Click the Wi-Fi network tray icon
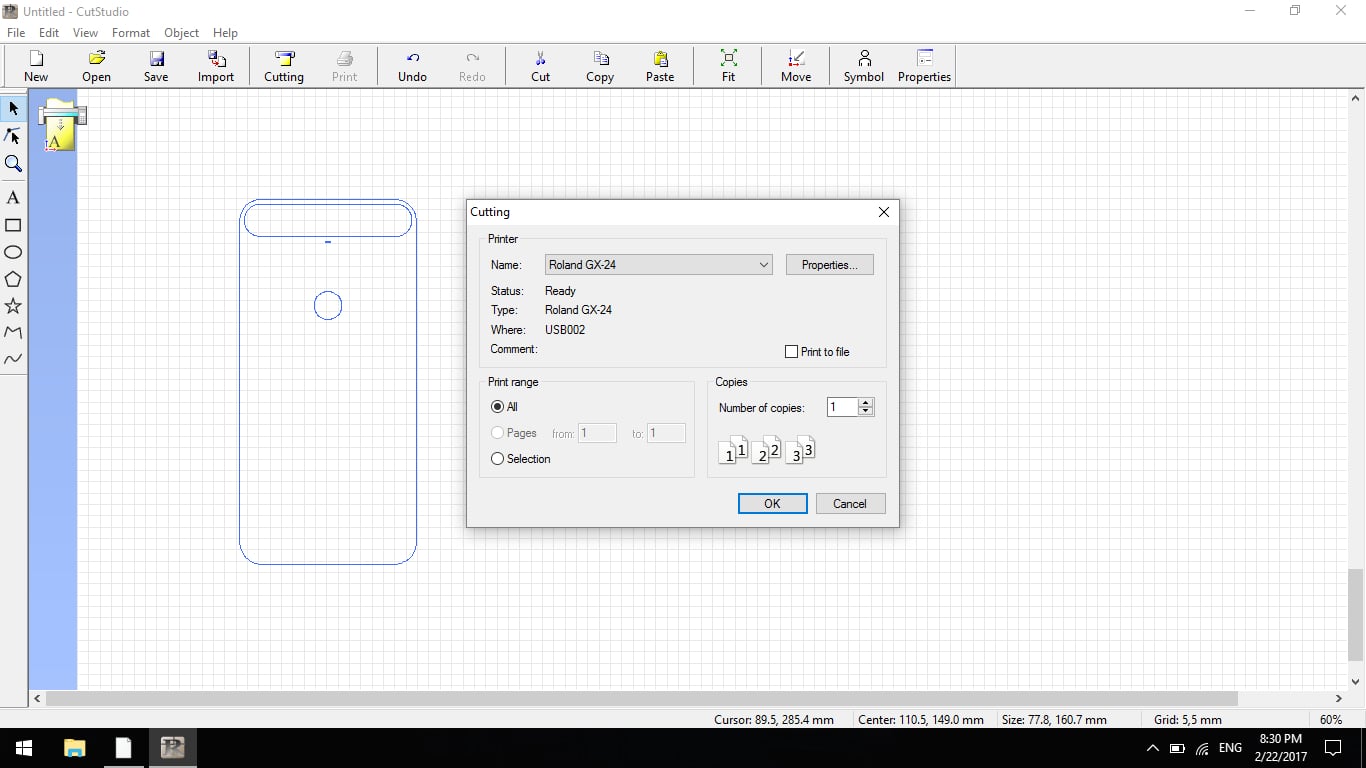The height and width of the screenshot is (768, 1366). (1202, 748)
